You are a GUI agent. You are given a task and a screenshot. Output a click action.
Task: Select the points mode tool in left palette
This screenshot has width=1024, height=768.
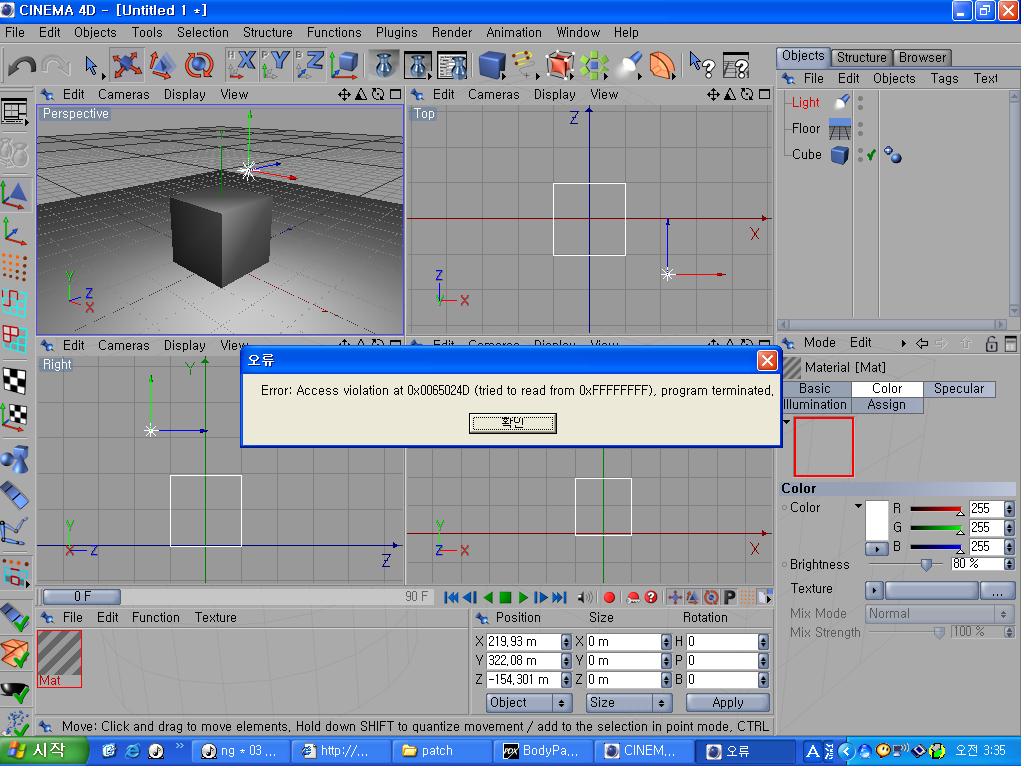14,266
